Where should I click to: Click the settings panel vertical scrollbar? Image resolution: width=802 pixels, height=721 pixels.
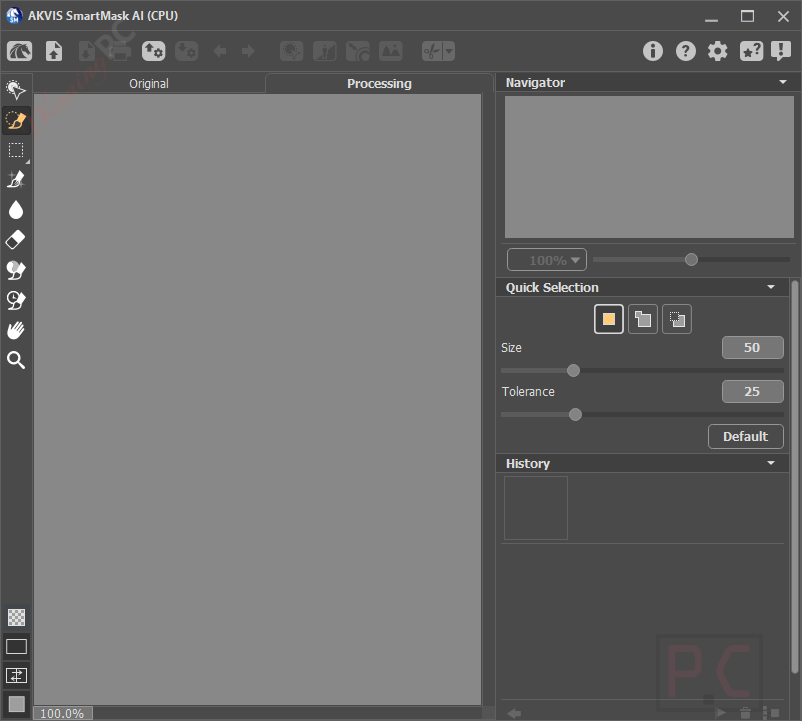[795, 476]
